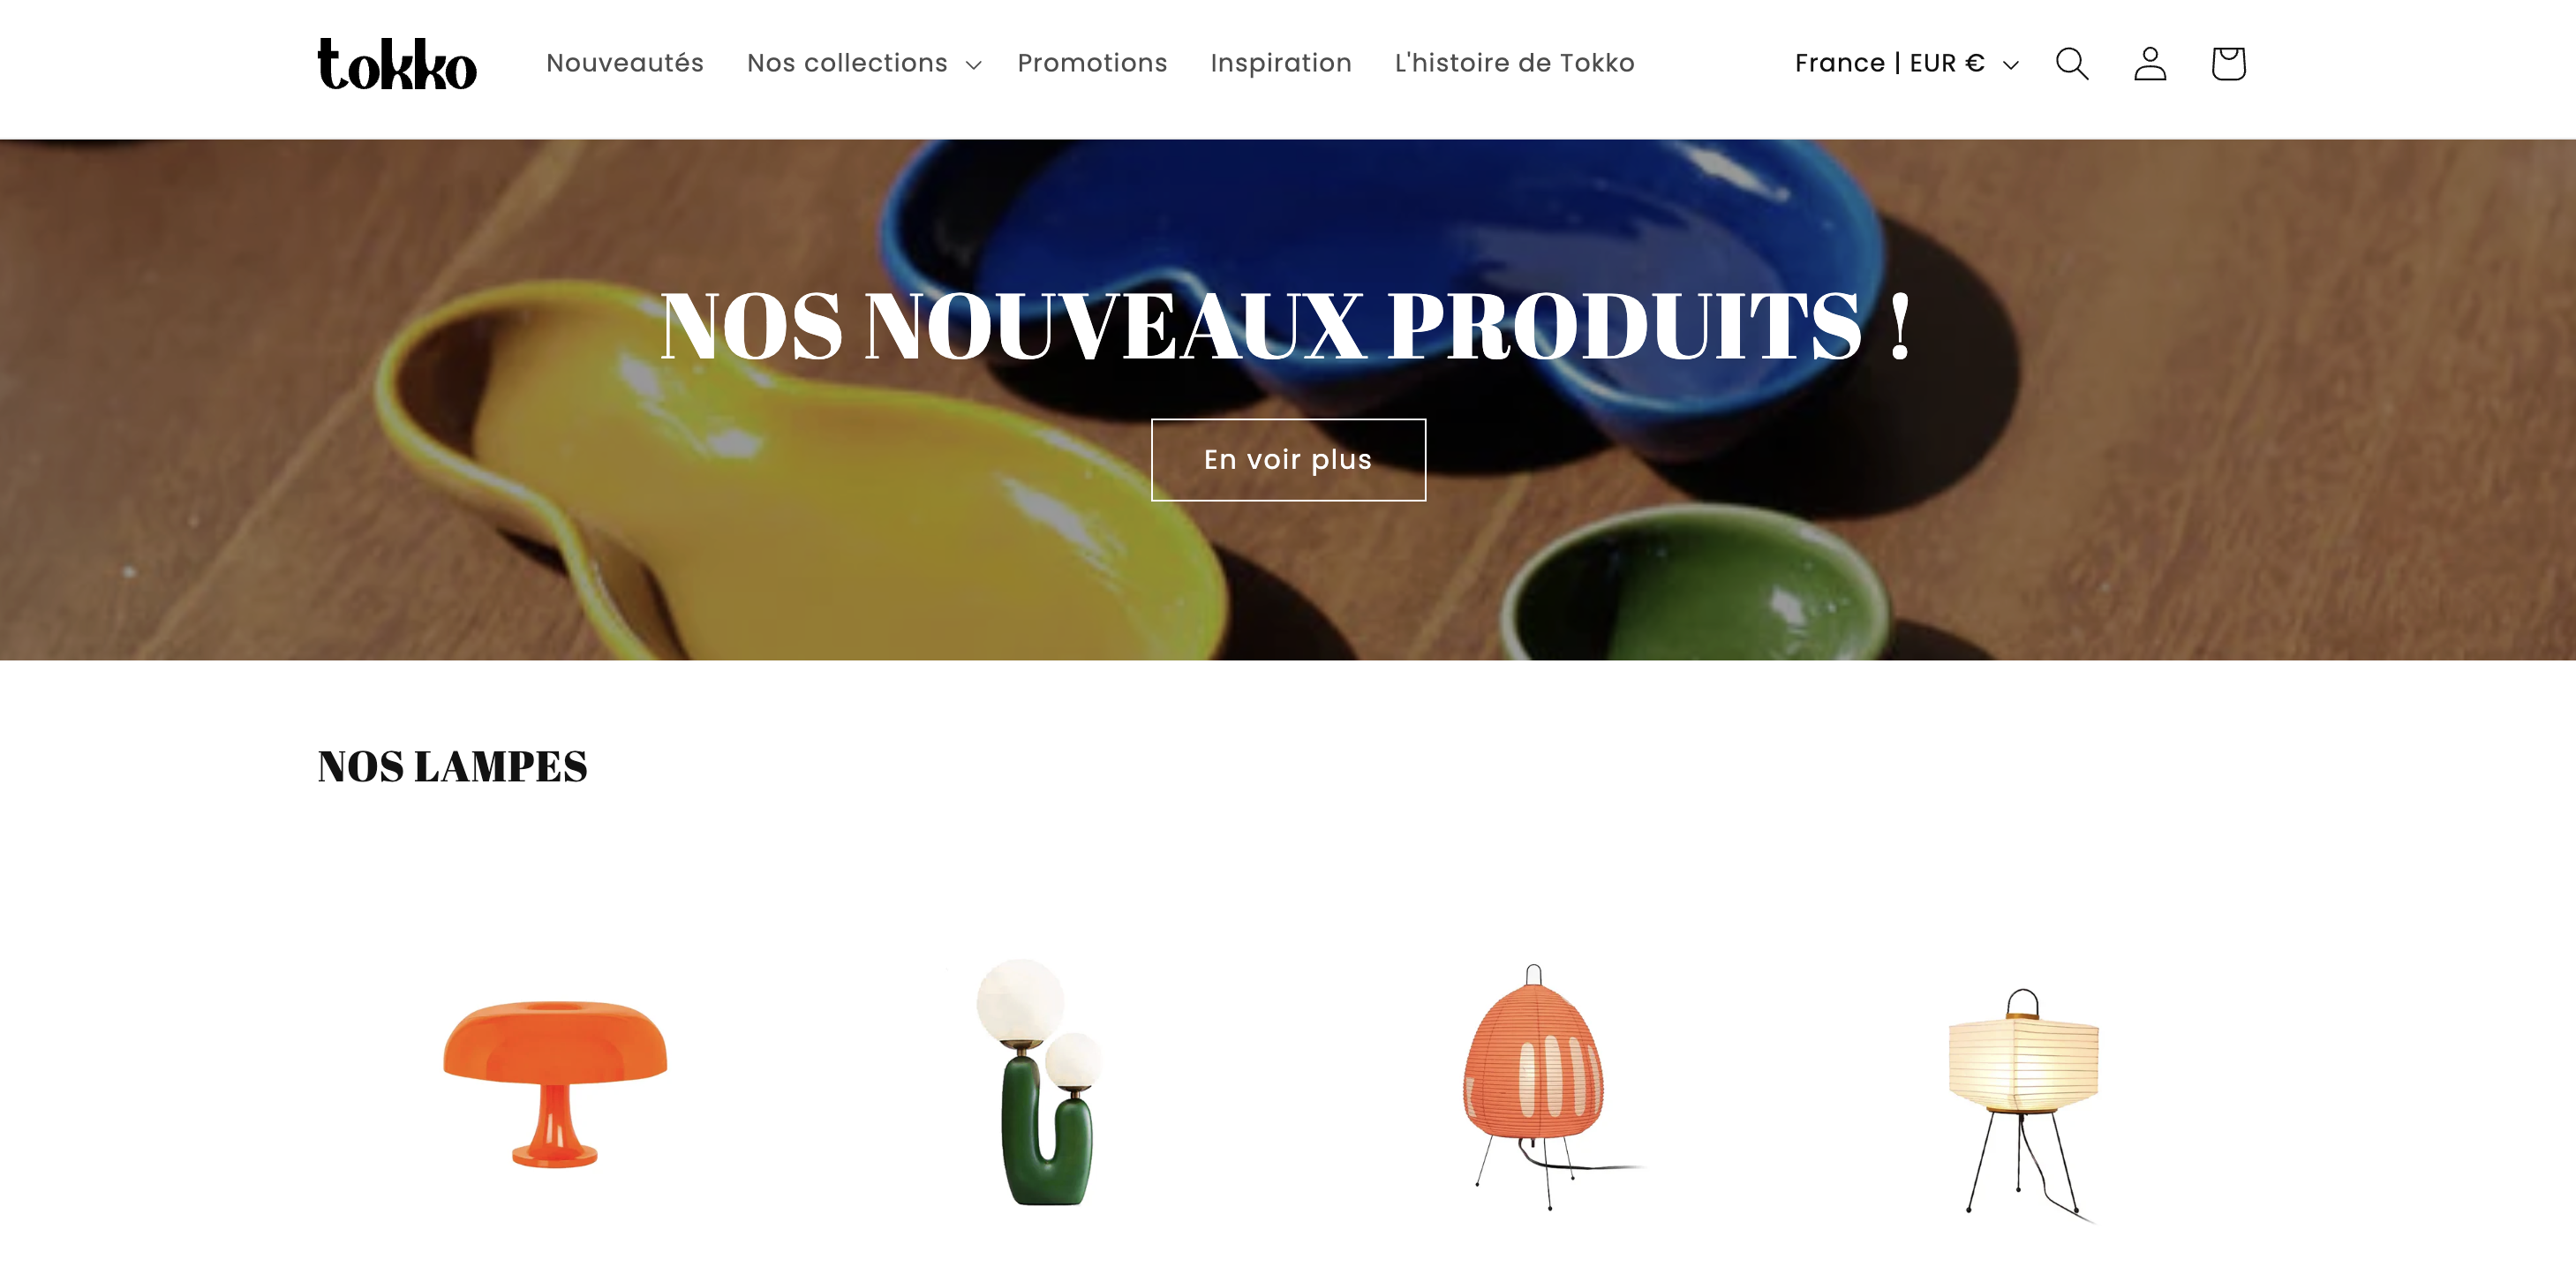Click the NOS NOUVEAUX PRODUITS banner heading
Screen dimensions: 2576x1275
pyautogui.click(x=1287, y=326)
